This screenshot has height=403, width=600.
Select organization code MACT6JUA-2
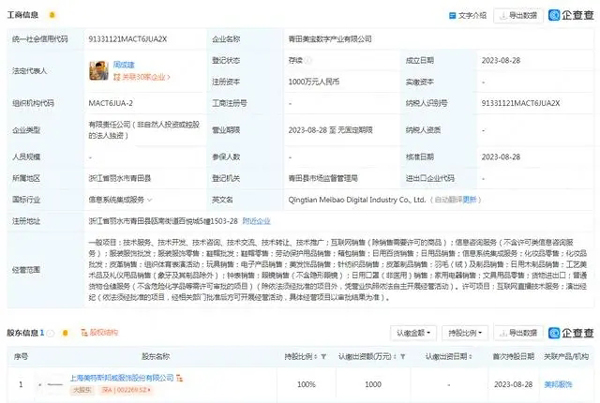(x=111, y=103)
